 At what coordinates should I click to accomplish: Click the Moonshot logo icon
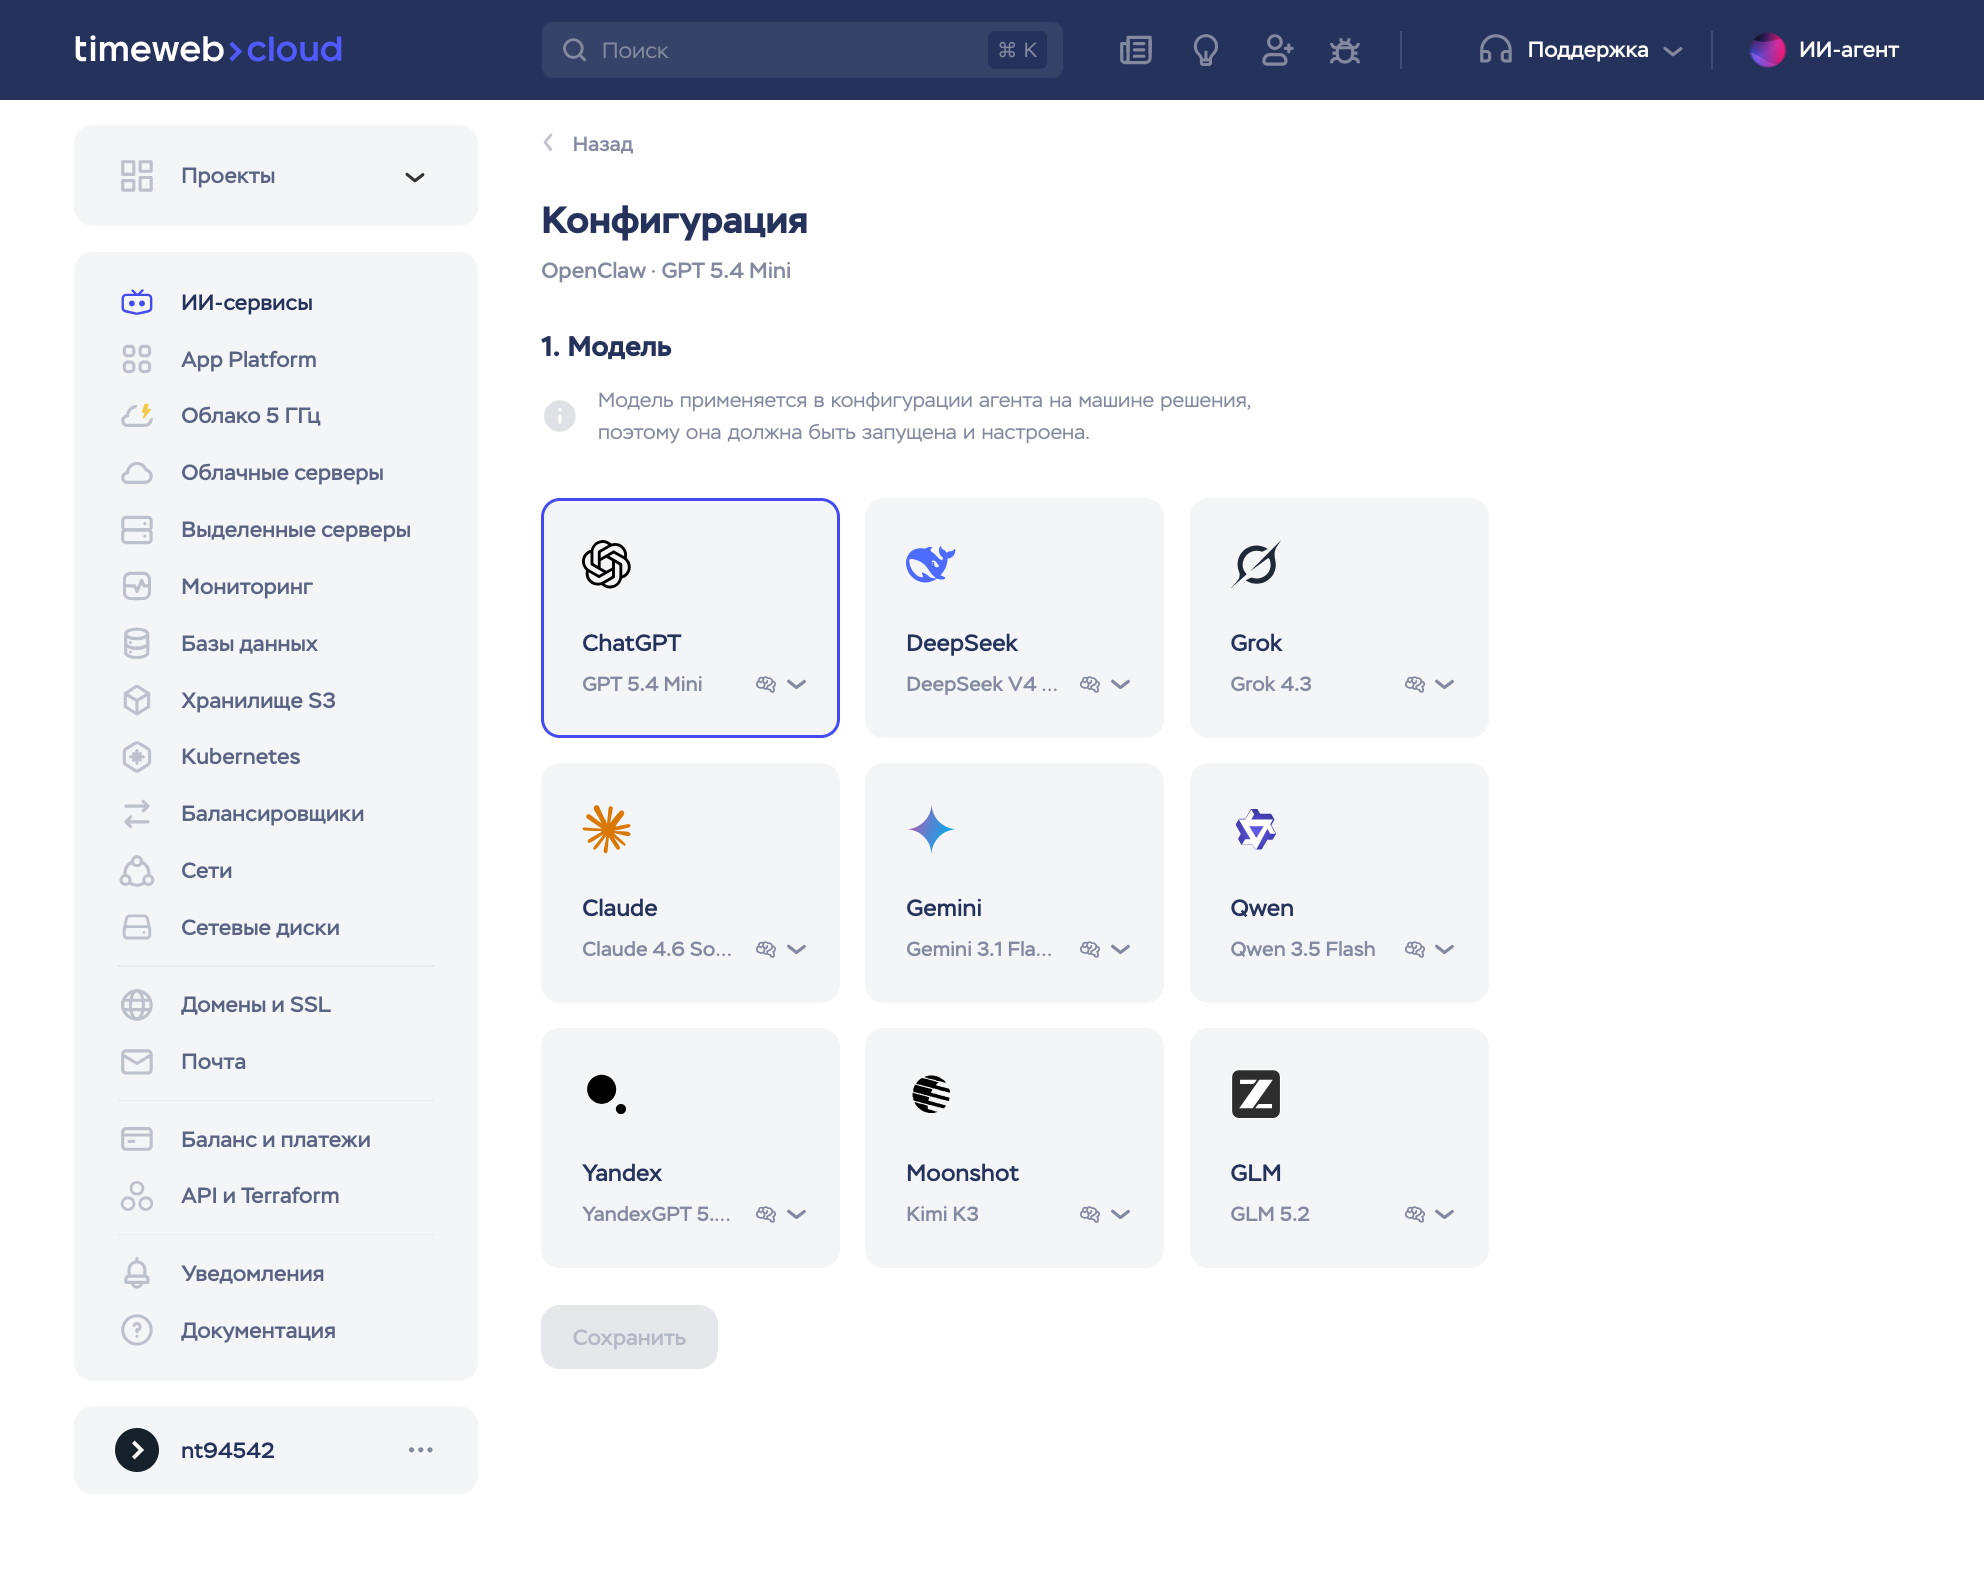tap(931, 1094)
